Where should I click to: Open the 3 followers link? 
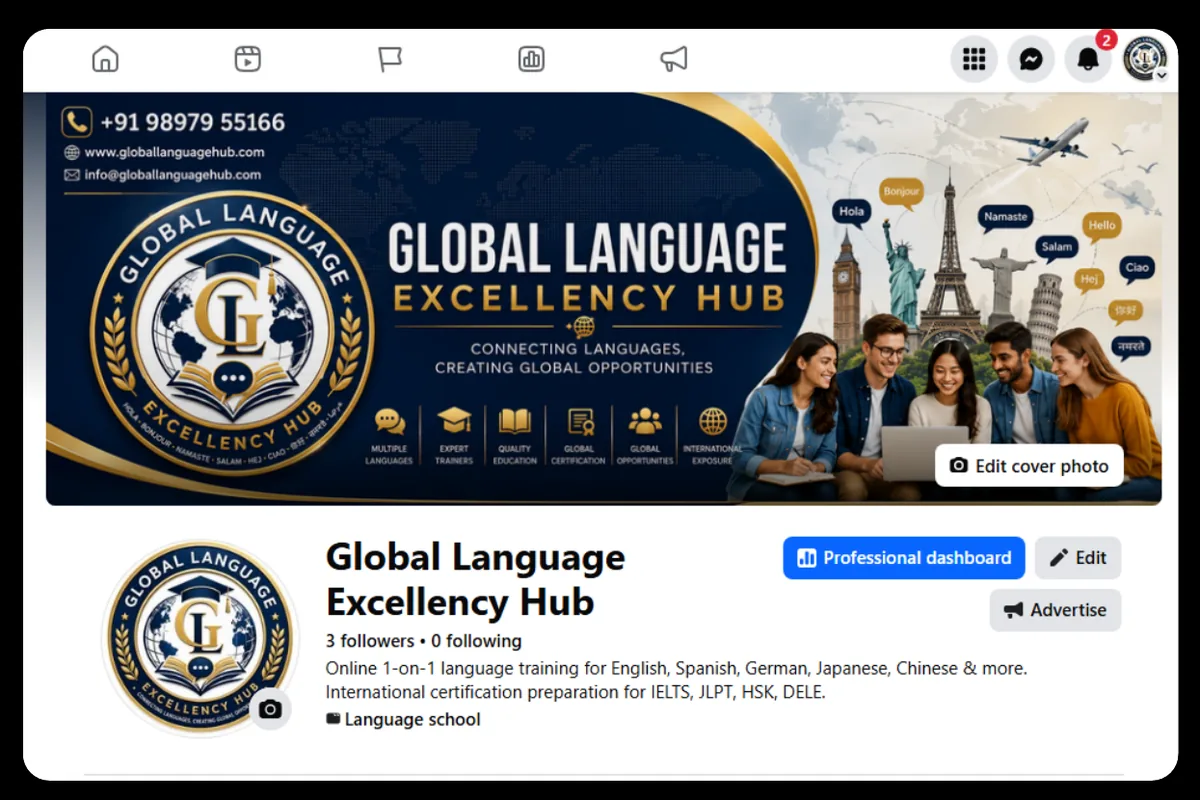point(370,641)
